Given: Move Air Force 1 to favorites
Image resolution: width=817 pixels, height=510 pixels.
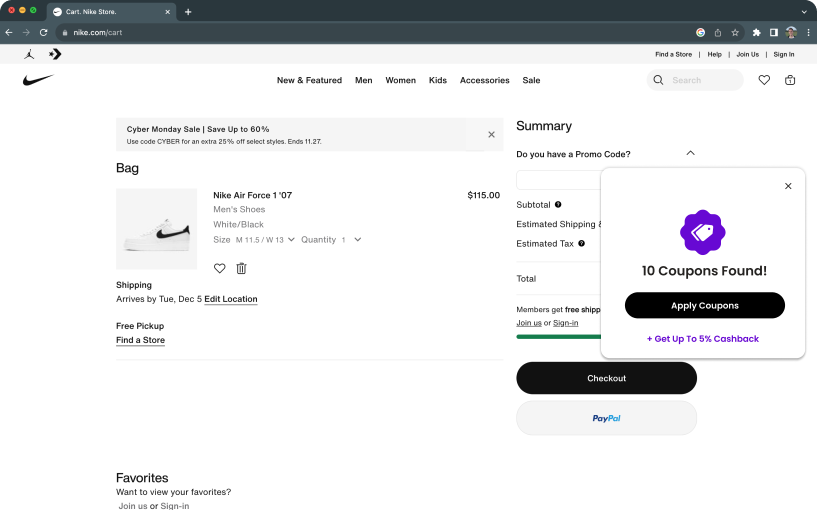Looking at the screenshot, I should (x=219, y=268).
